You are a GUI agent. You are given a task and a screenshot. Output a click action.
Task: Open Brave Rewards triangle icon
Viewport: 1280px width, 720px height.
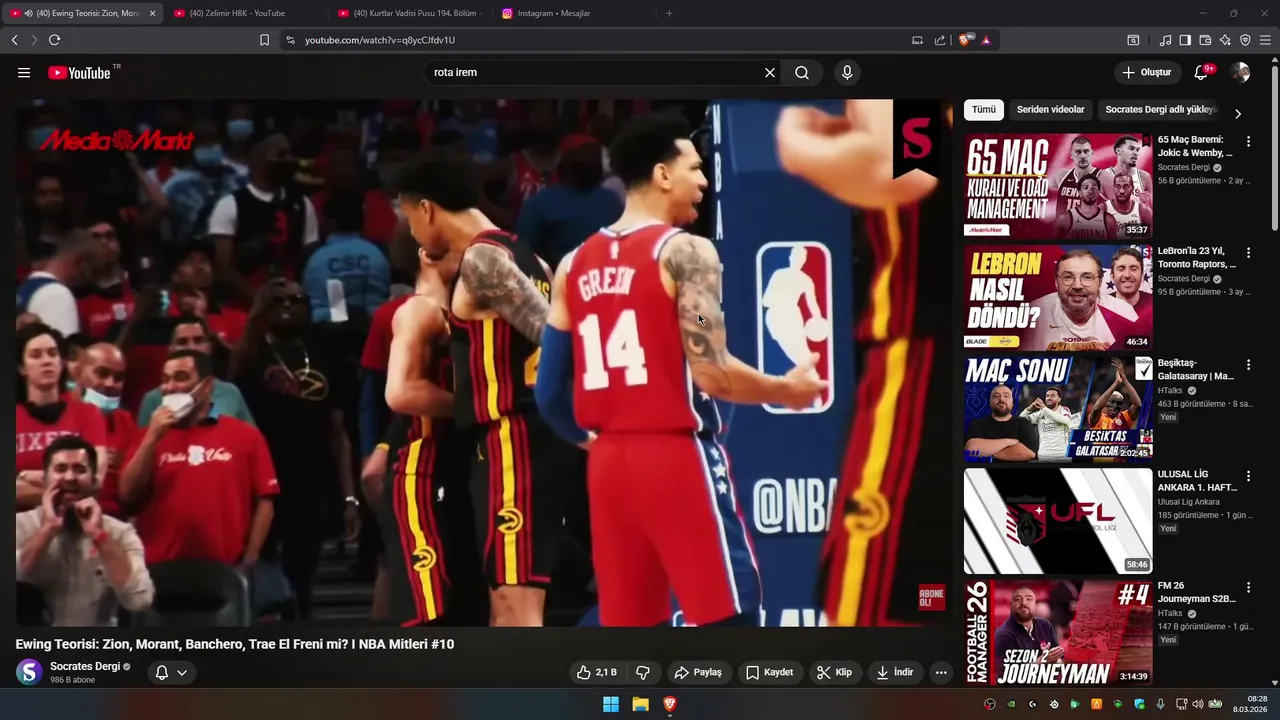tap(986, 40)
